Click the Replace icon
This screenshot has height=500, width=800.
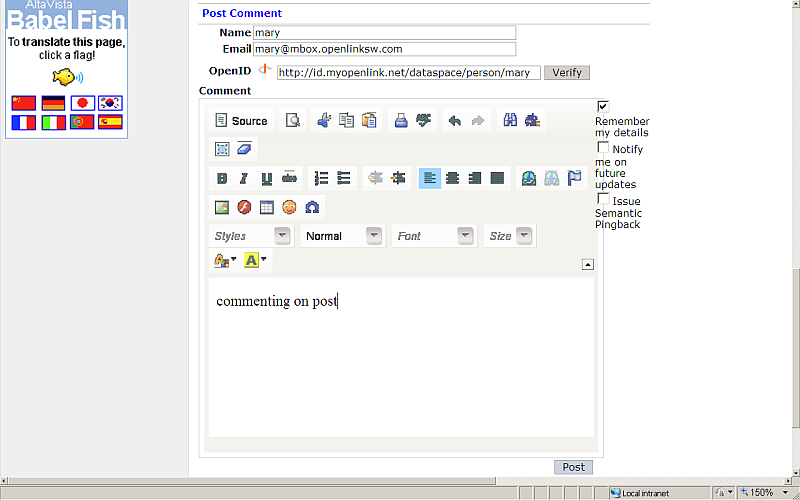[532, 120]
